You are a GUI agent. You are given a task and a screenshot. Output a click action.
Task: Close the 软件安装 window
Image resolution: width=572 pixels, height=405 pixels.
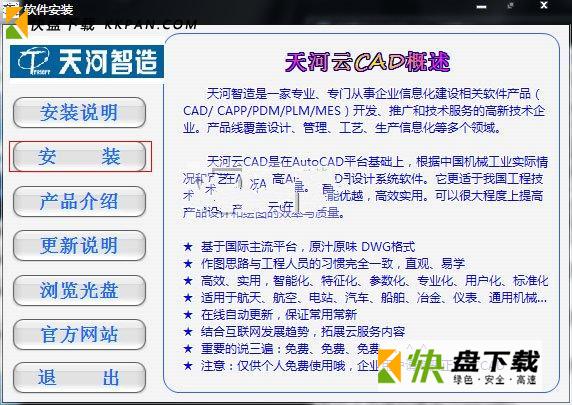544,5
